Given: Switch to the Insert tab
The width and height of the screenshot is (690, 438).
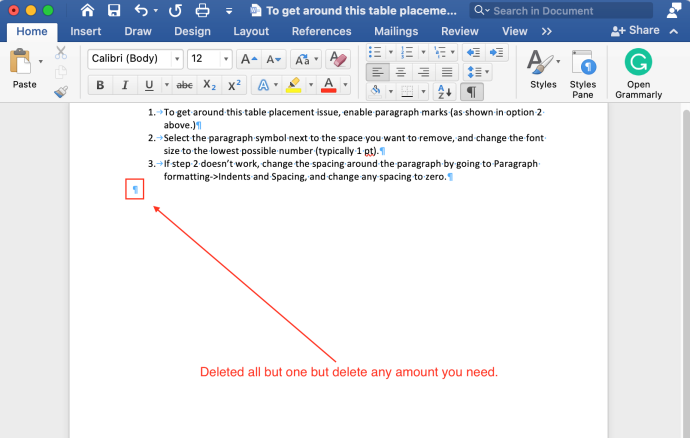Looking at the screenshot, I should pos(85,31).
